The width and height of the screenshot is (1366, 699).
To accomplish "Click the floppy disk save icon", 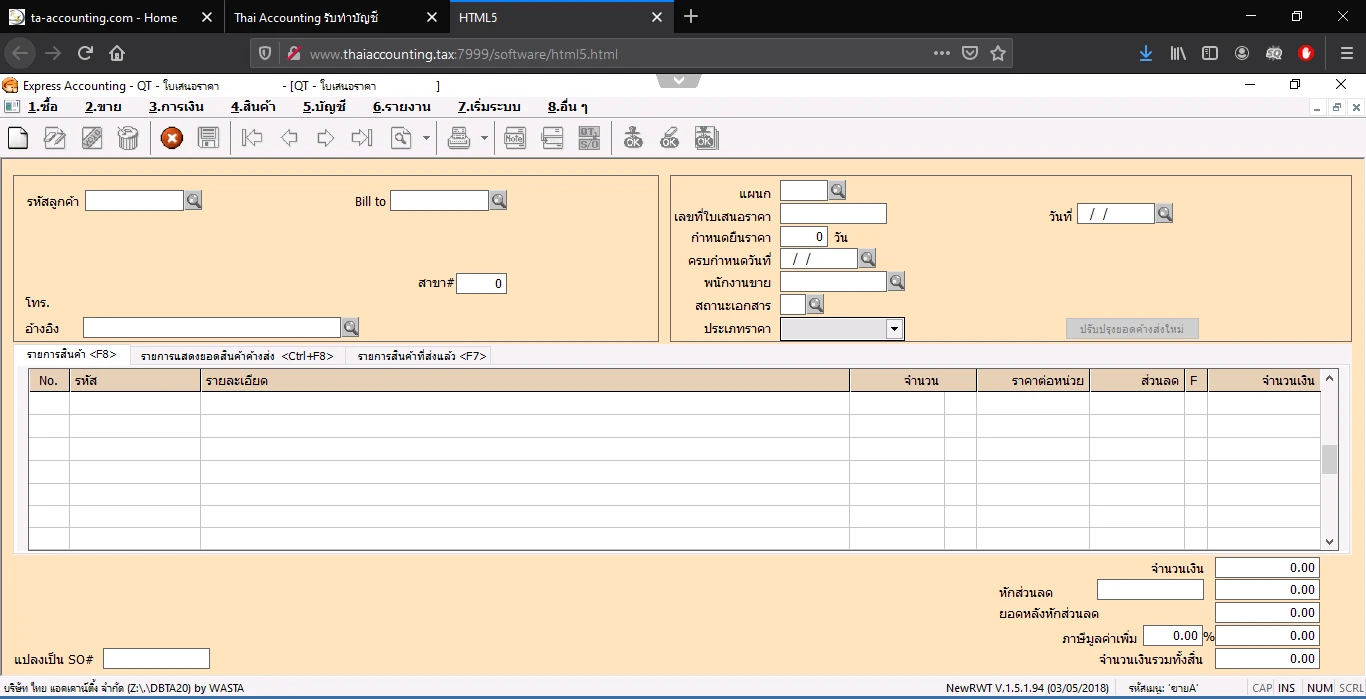I will click(x=208, y=139).
